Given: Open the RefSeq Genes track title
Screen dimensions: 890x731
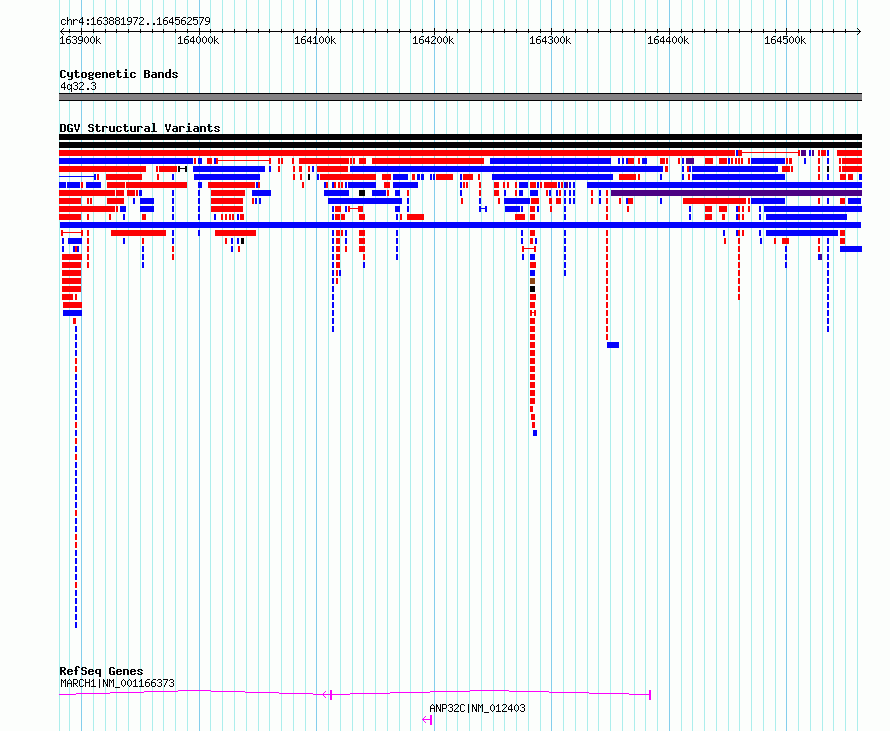Looking at the screenshot, I should point(101,671).
